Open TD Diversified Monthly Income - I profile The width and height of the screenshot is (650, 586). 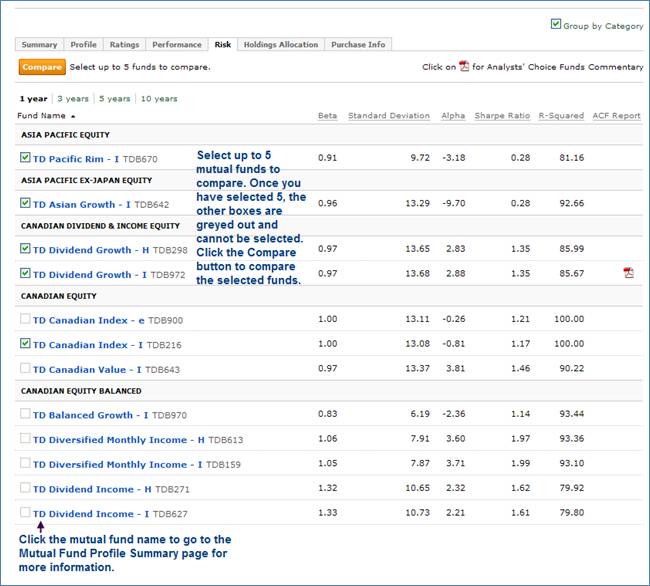(118, 465)
